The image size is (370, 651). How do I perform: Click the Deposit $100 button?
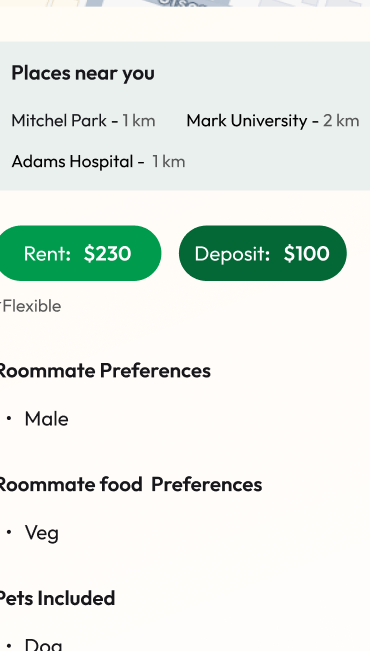[263, 253]
